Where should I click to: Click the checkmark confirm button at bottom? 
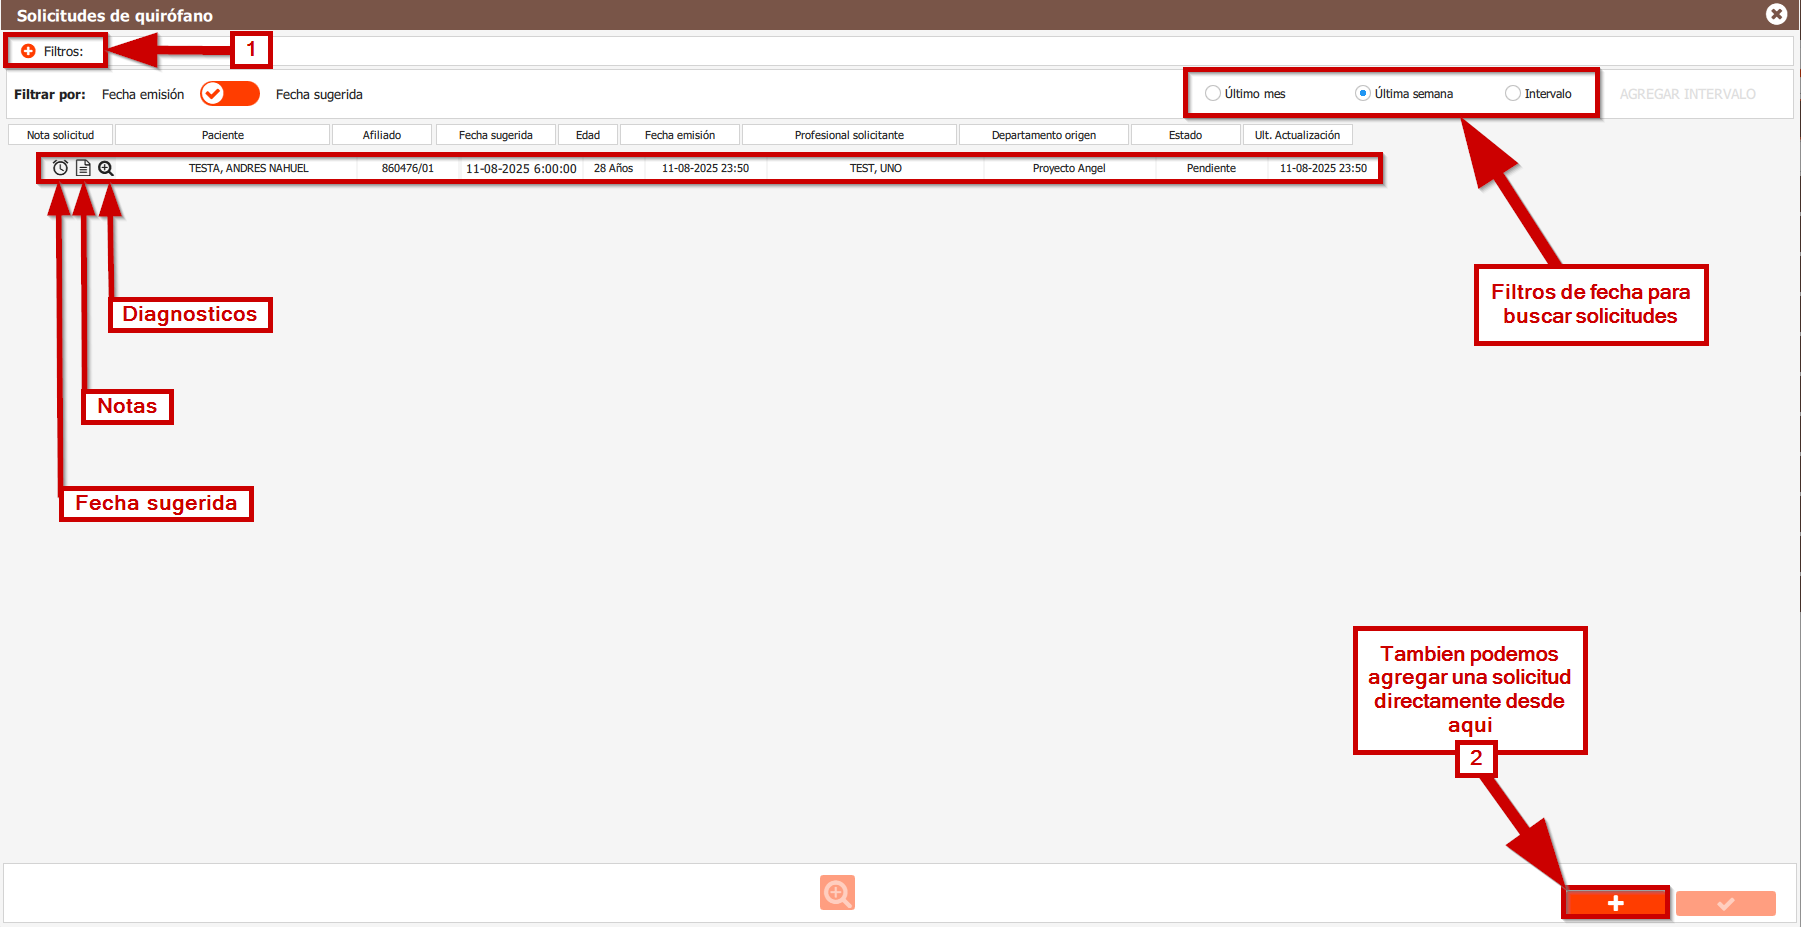(1725, 903)
